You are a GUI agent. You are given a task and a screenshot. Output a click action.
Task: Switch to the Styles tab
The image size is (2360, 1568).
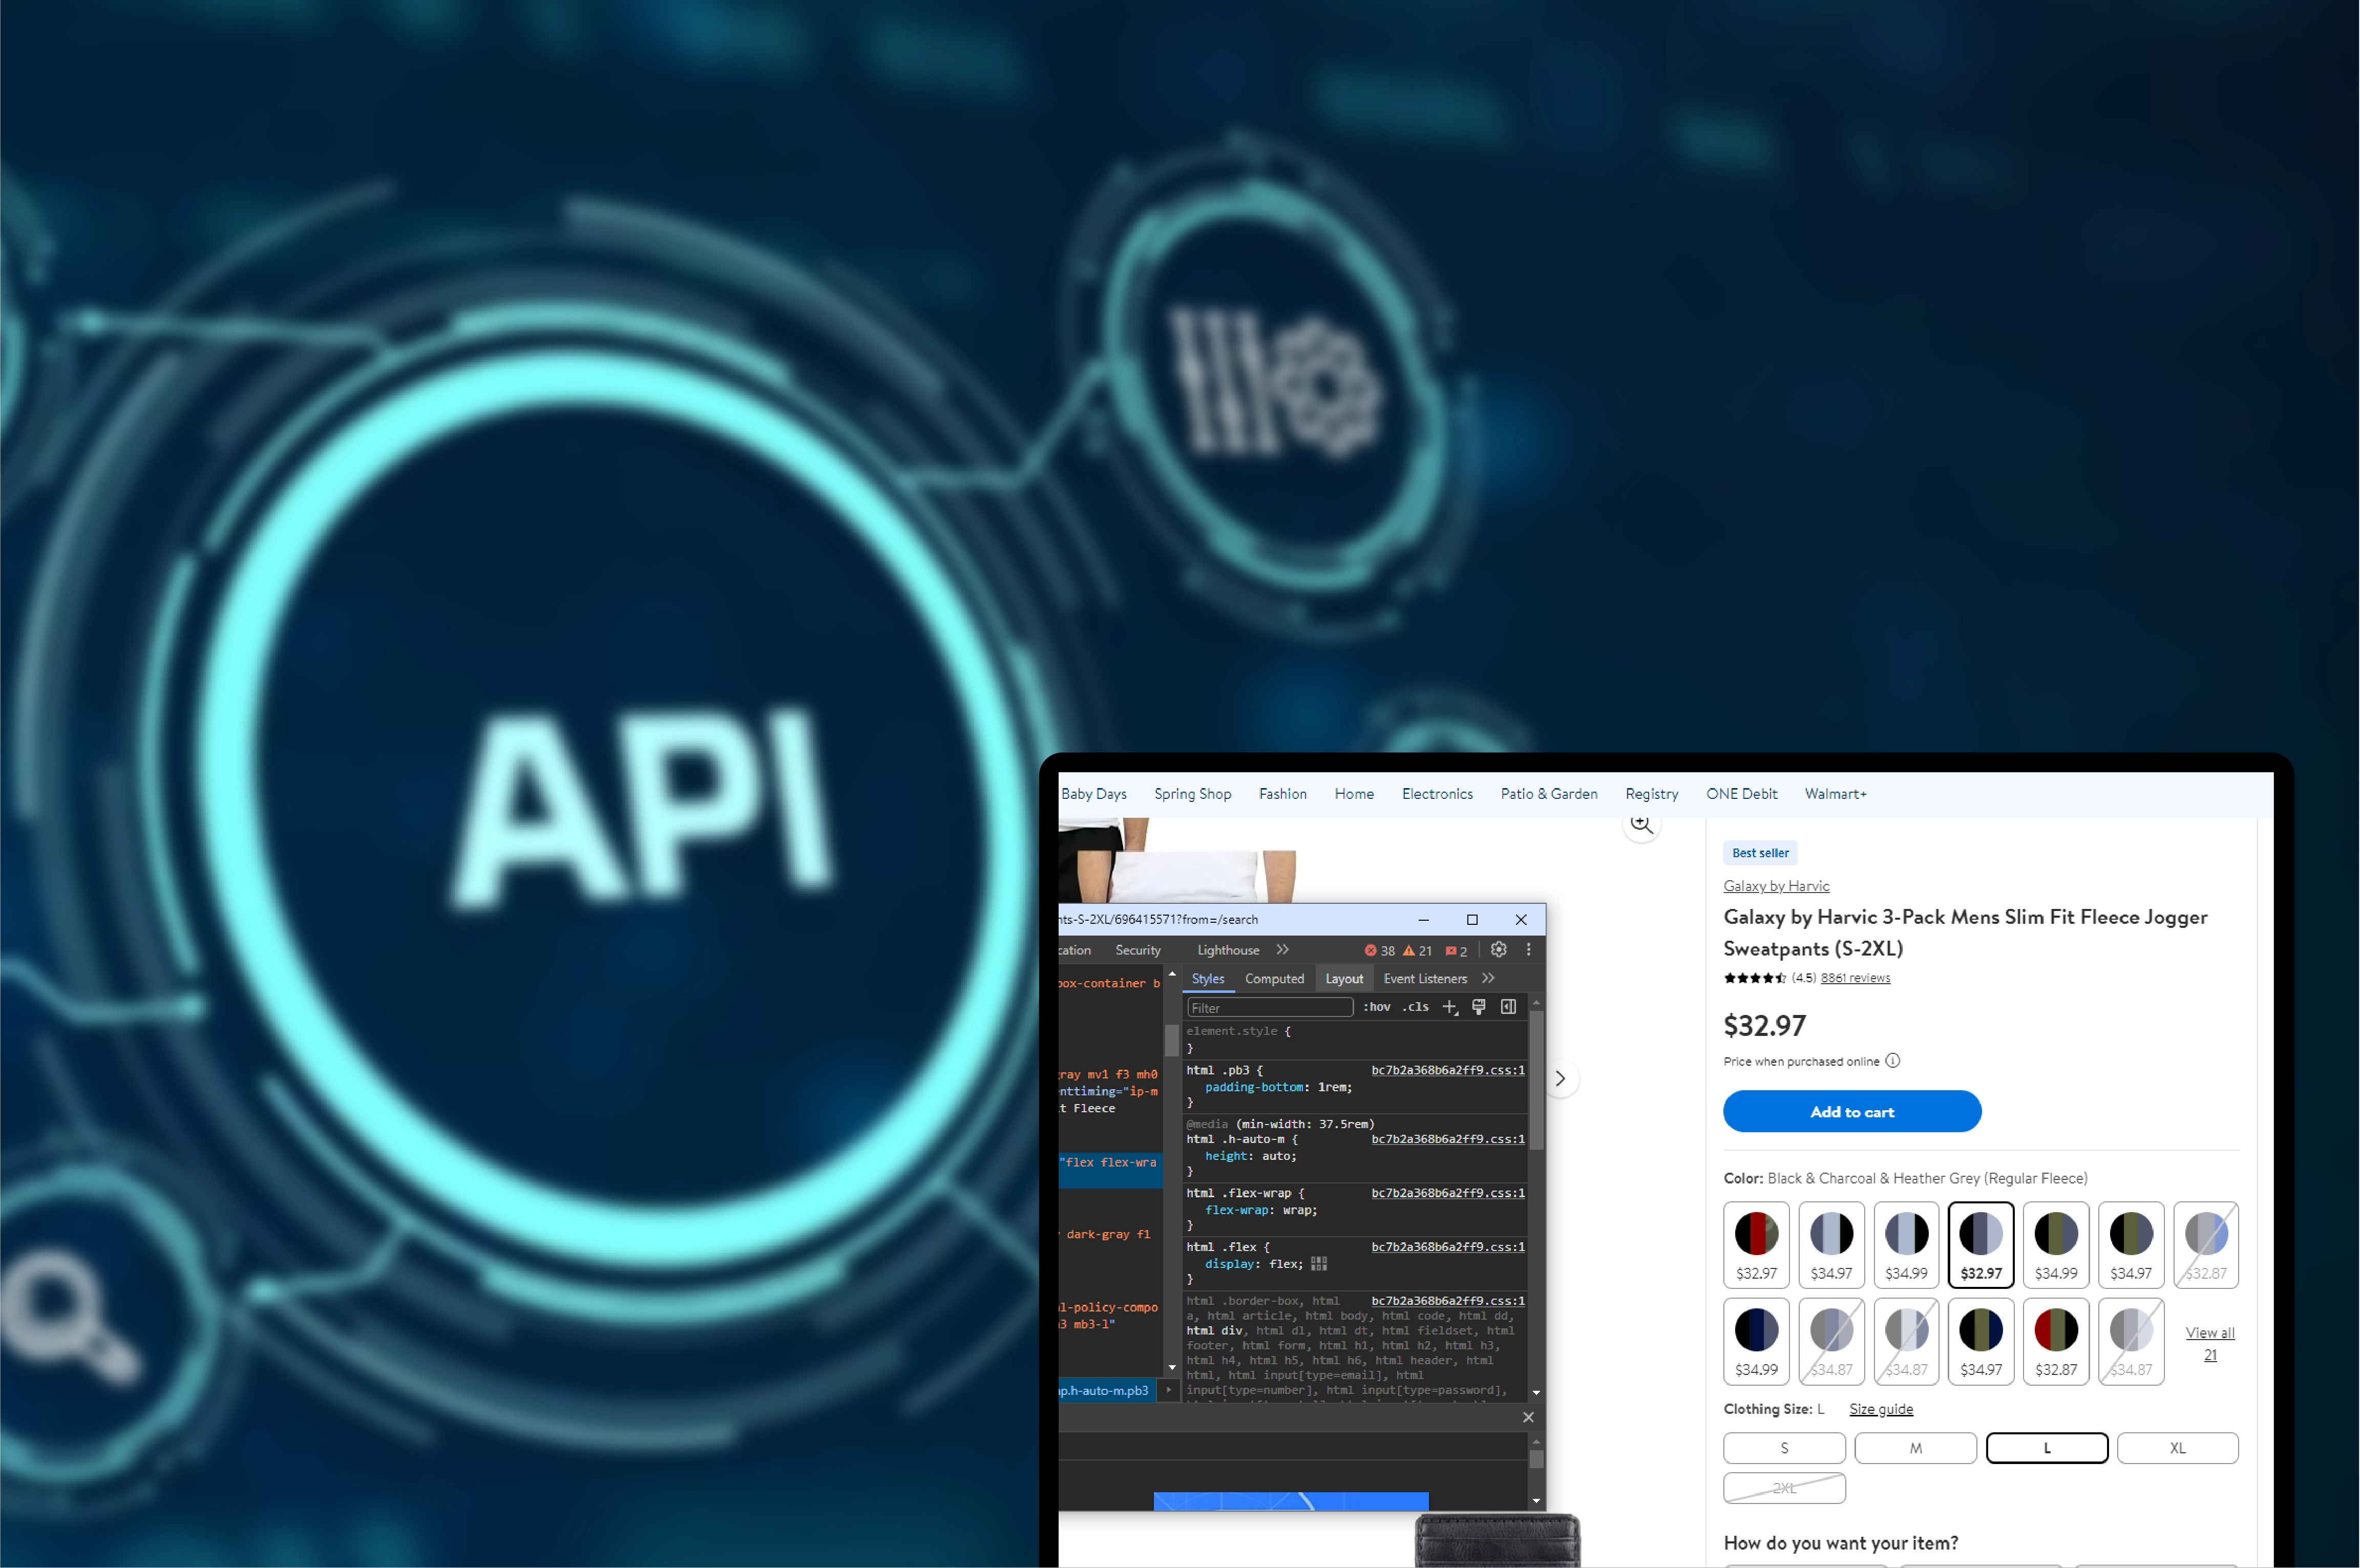[x=1208, y=978]
